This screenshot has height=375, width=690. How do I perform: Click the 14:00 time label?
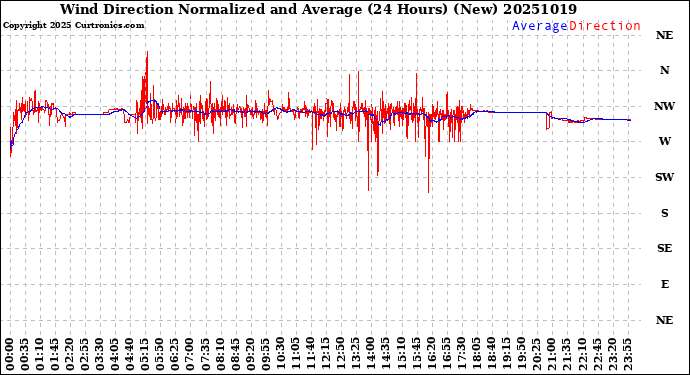click(x=371, y=355)
